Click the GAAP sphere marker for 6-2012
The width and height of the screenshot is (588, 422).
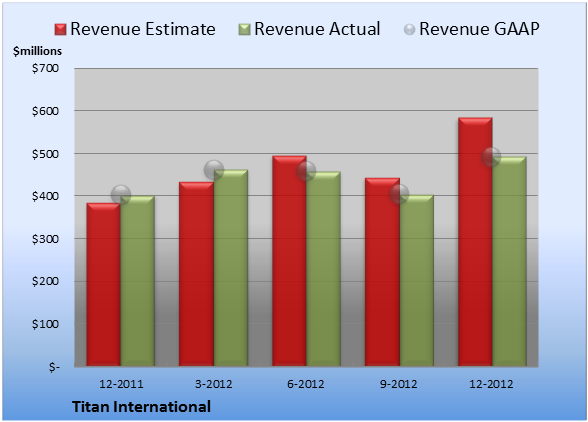pos(306,171)
